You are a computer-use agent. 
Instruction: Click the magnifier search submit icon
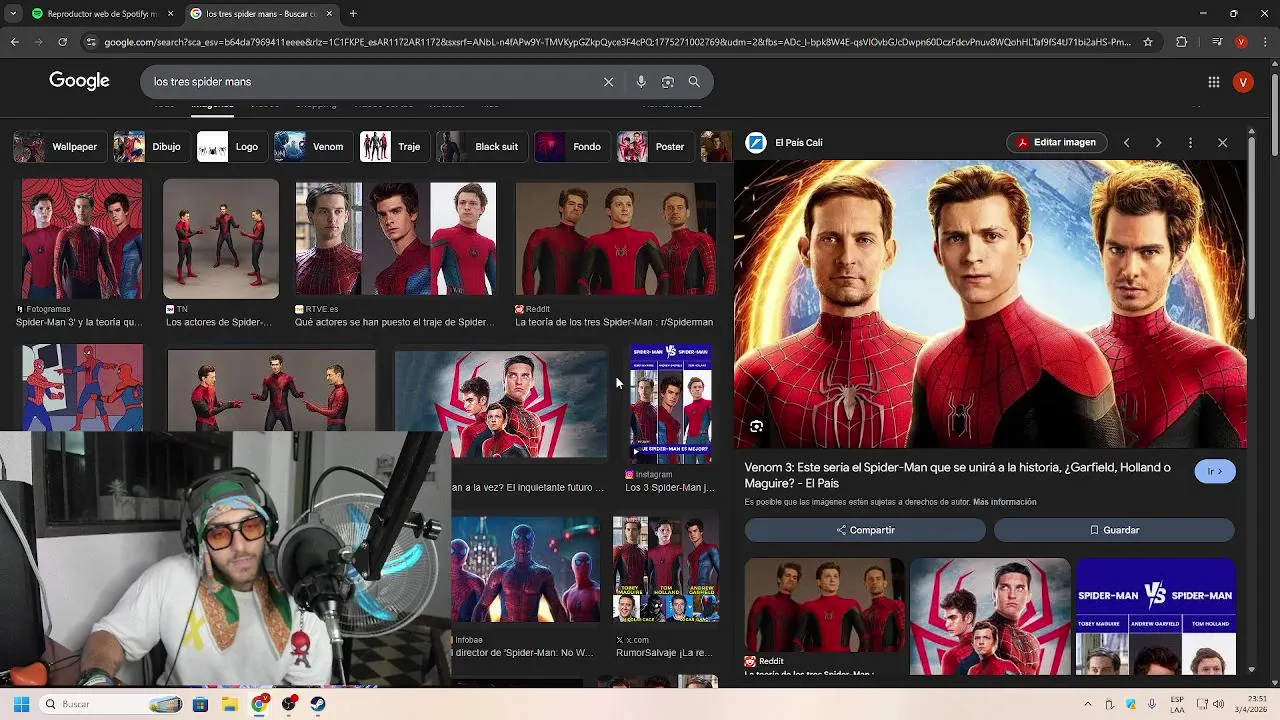point(694,82)
